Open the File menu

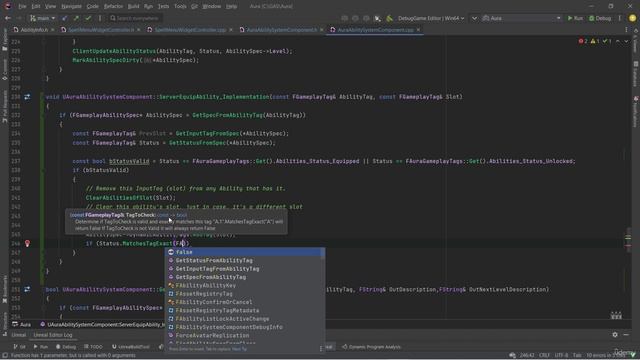coord(22,7)
